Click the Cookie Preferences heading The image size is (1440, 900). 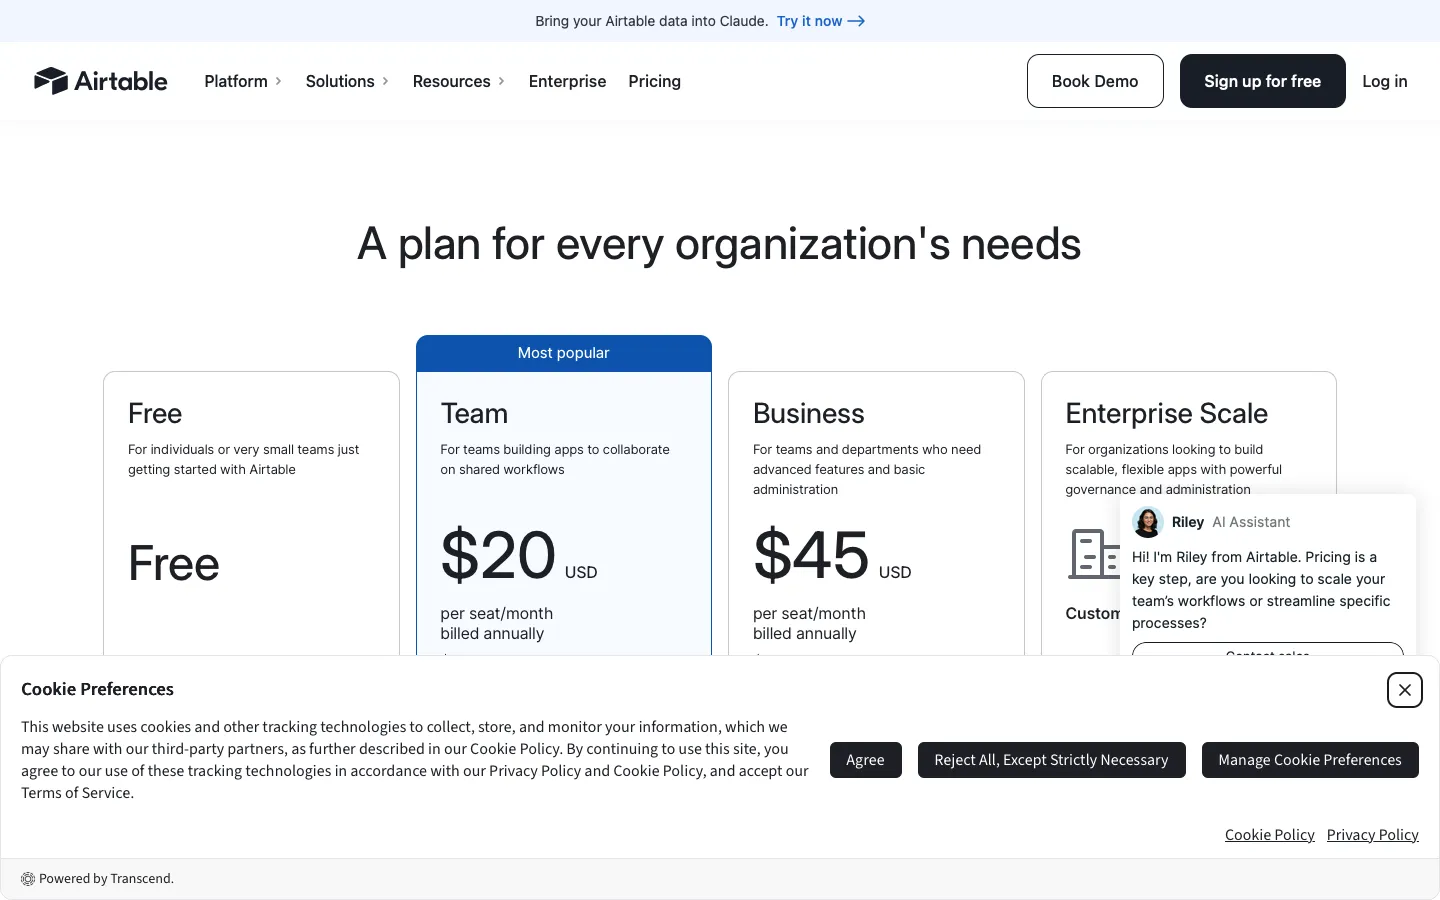[x=97, y=689]
